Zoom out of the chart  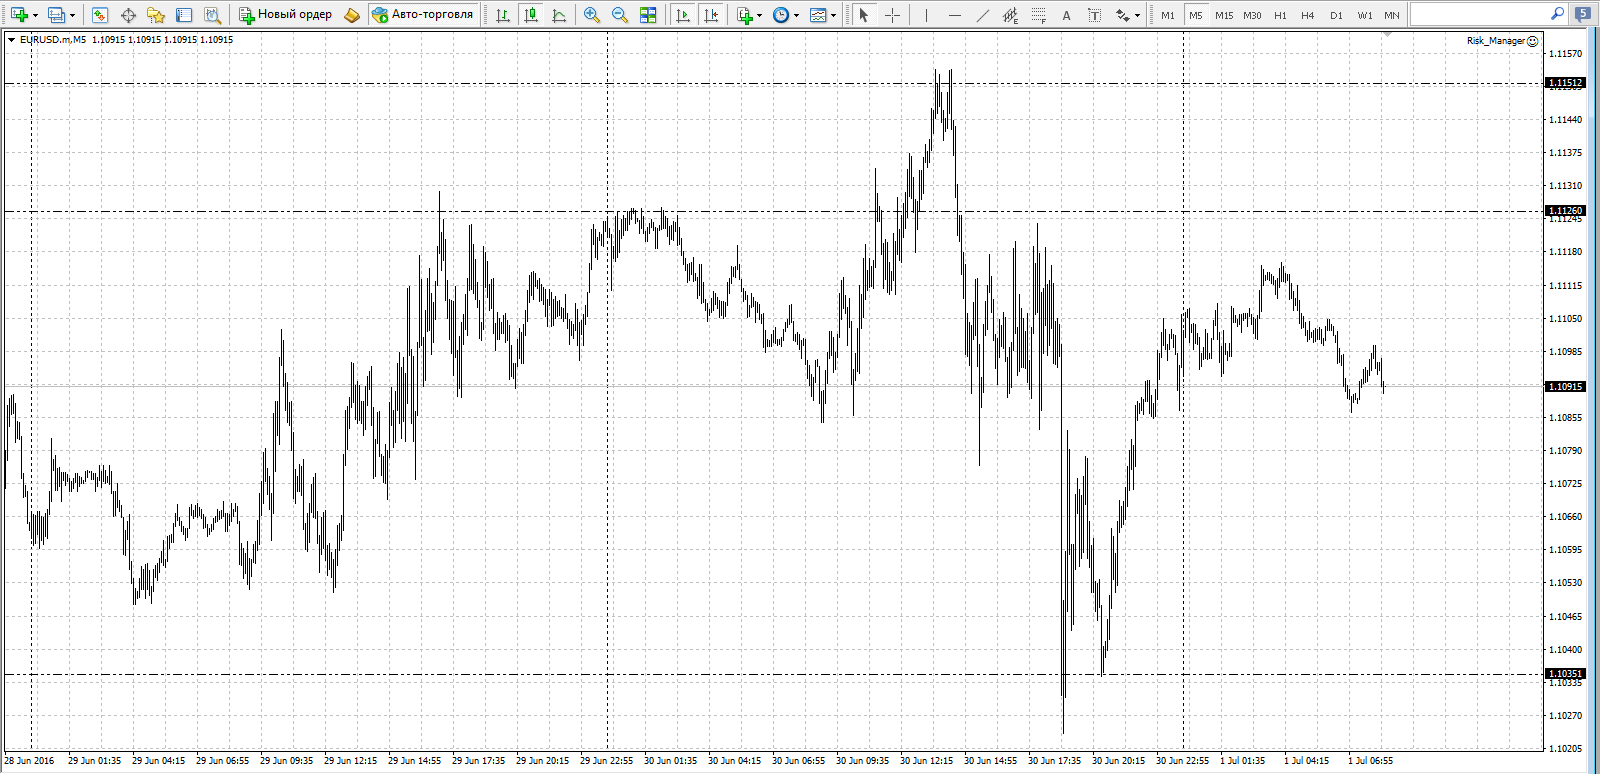620,15
